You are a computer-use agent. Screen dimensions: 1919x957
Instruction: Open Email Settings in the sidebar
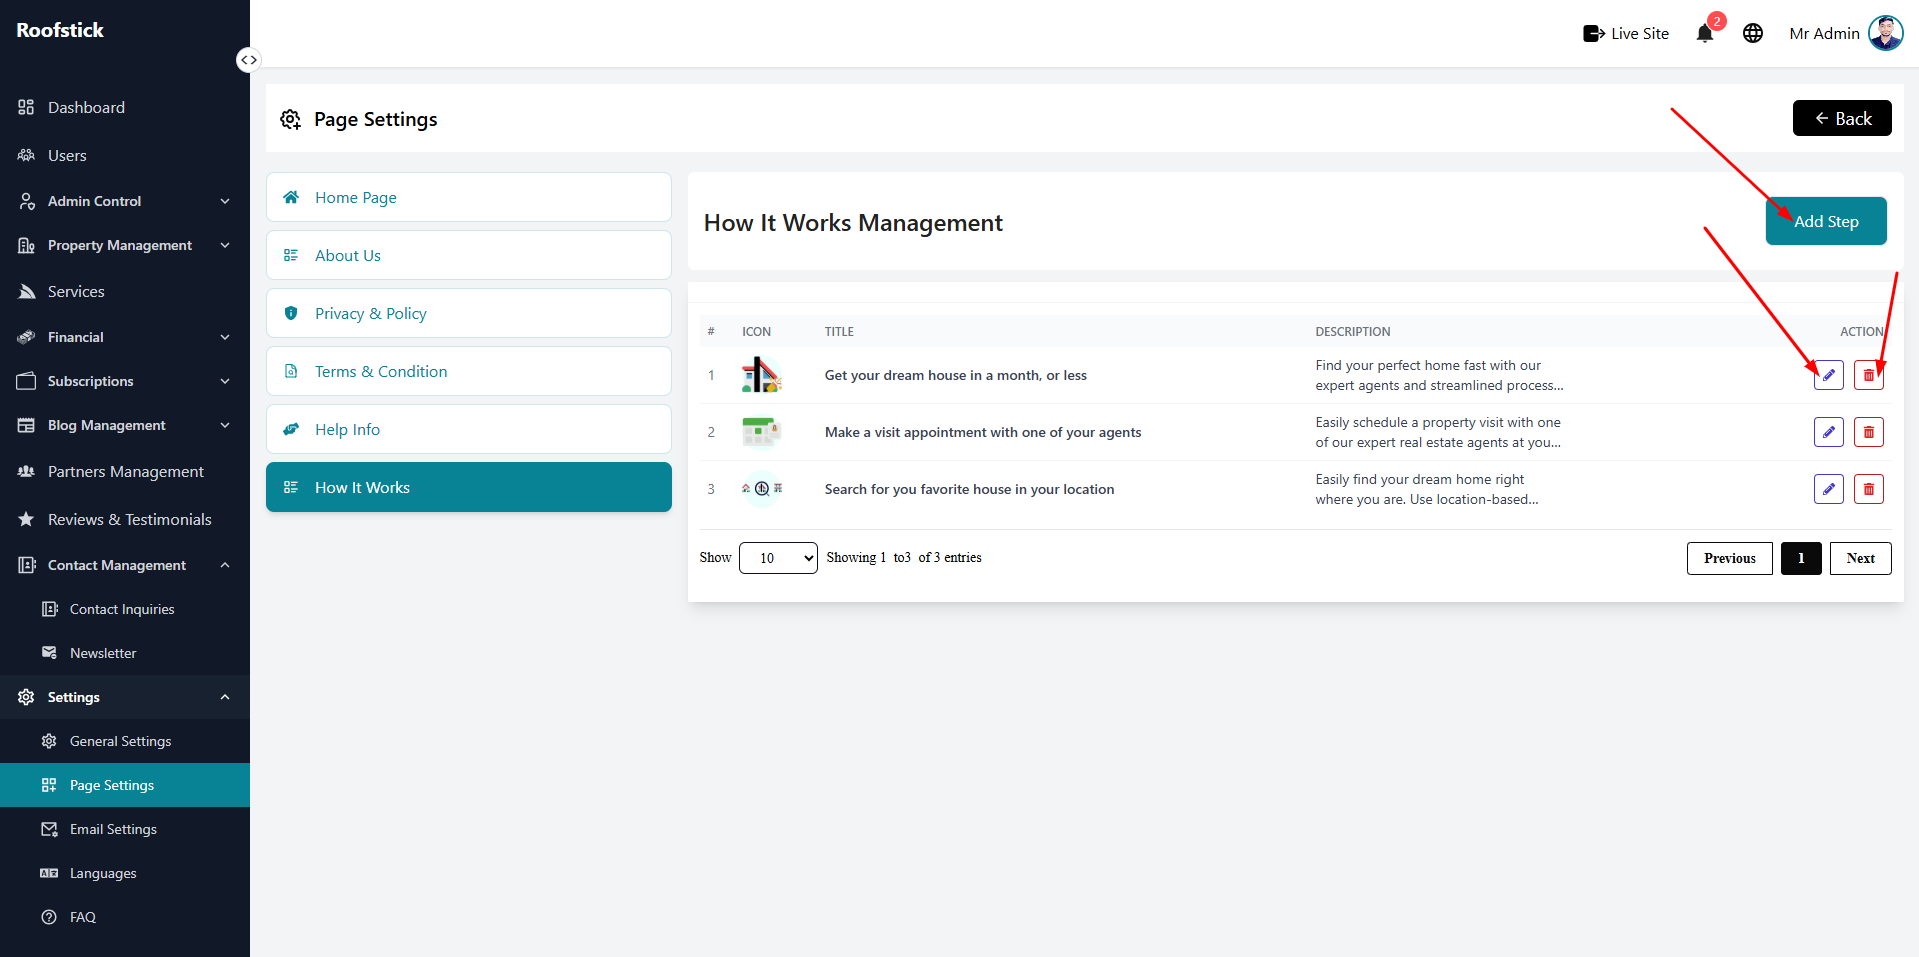coord(125,829)
